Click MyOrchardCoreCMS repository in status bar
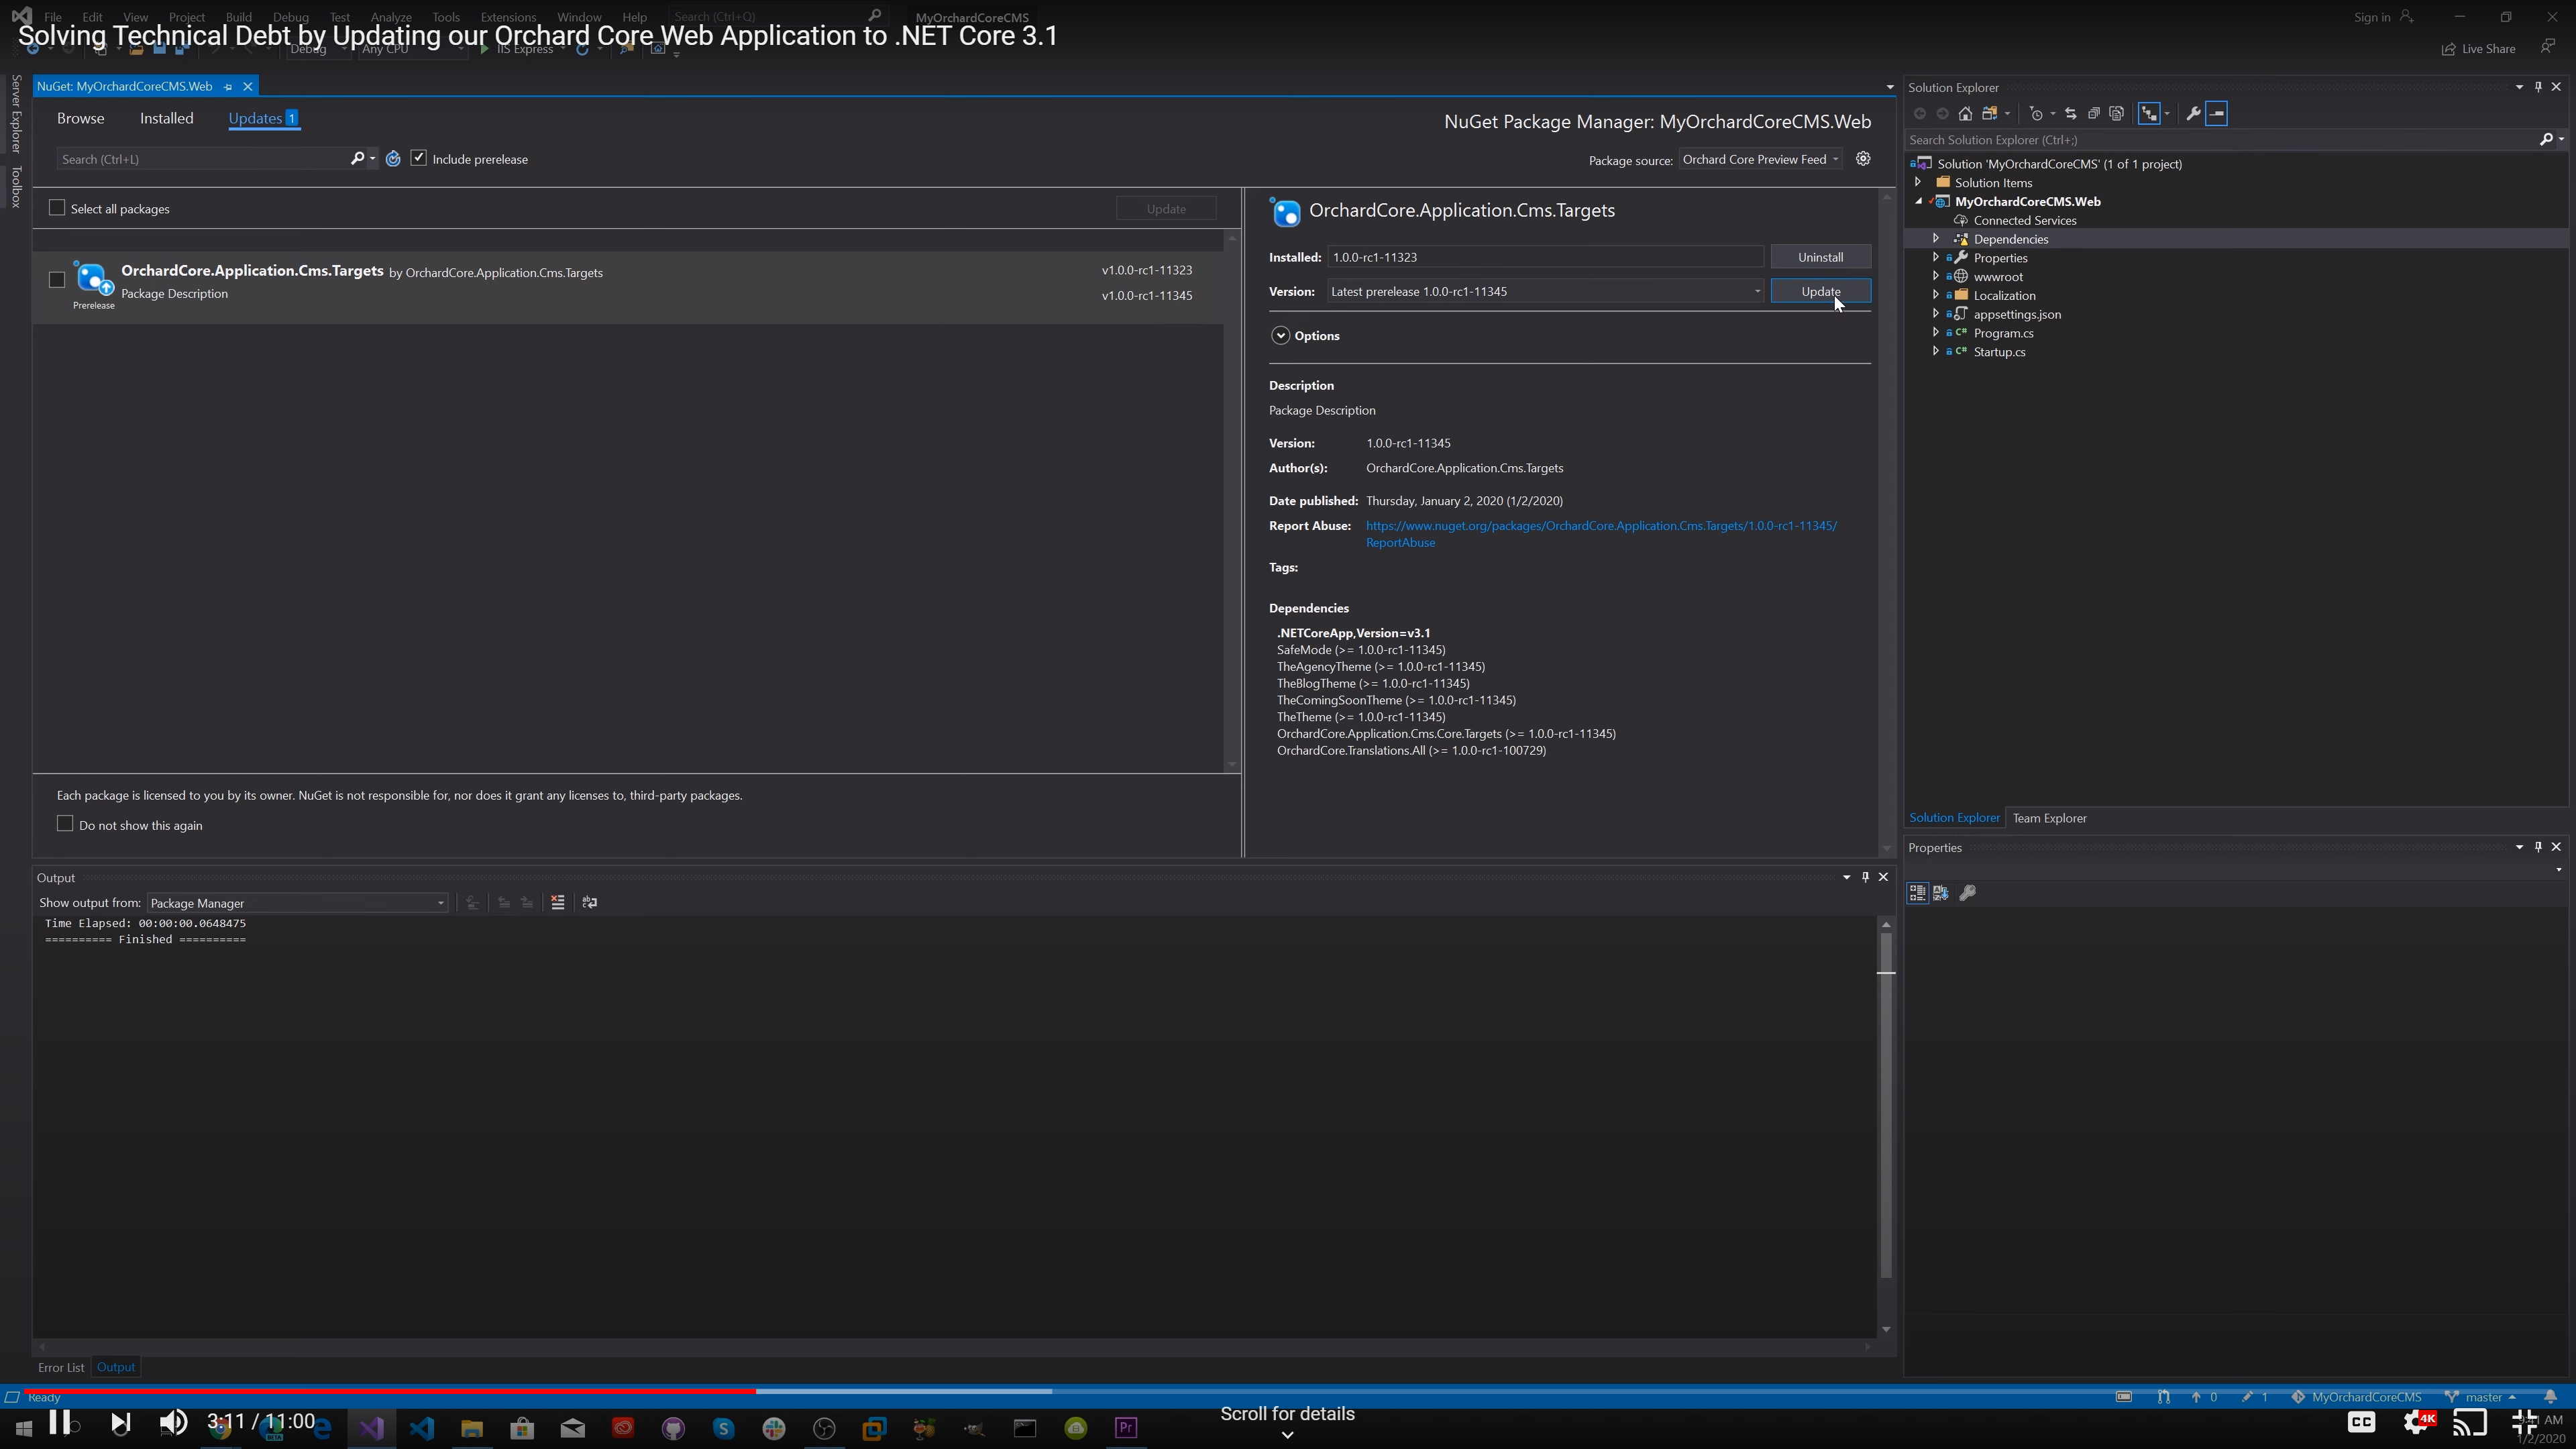 2356,1397
